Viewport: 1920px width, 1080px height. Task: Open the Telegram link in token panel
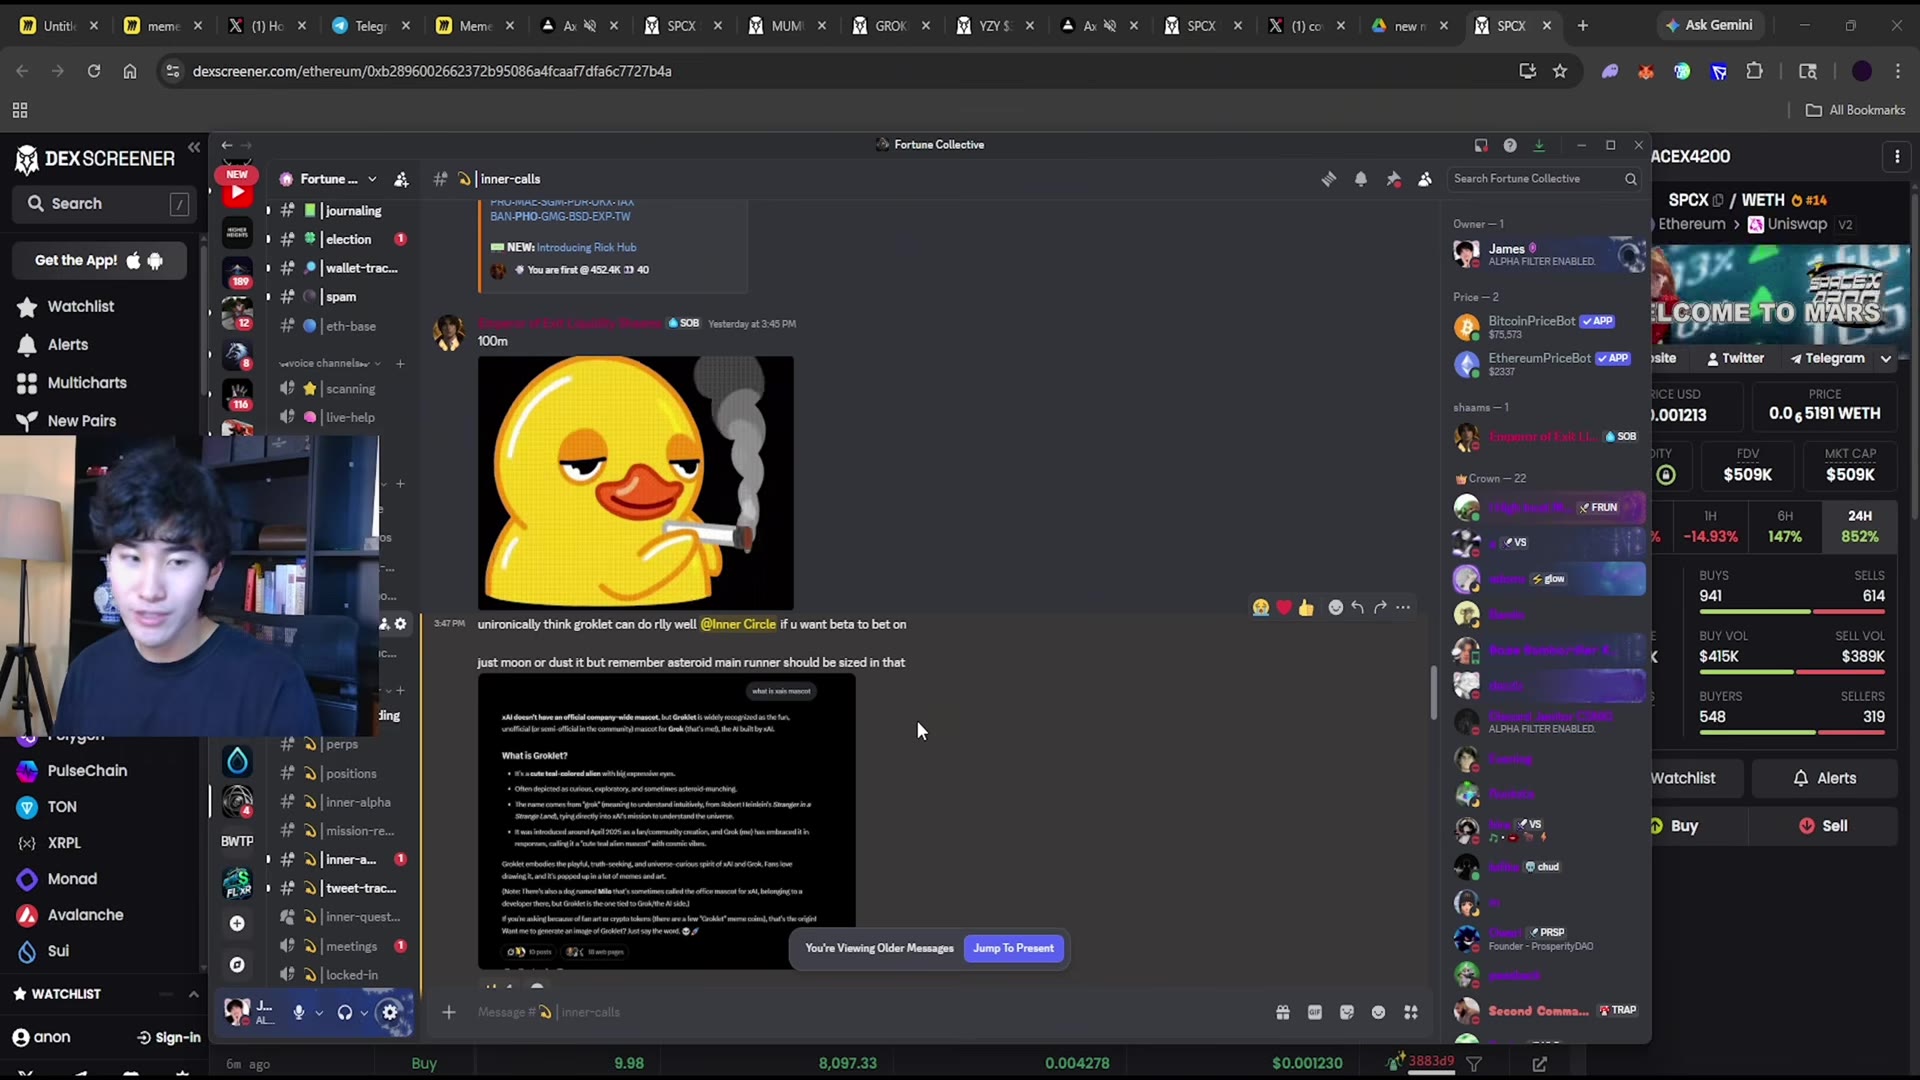pos(1827,358)
